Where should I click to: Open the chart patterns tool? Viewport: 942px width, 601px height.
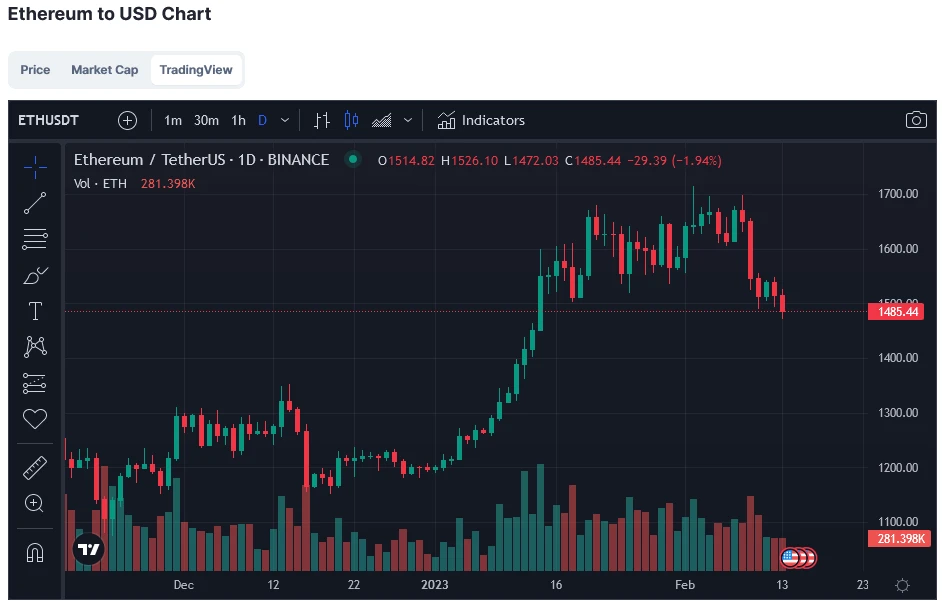pos(35,346)
